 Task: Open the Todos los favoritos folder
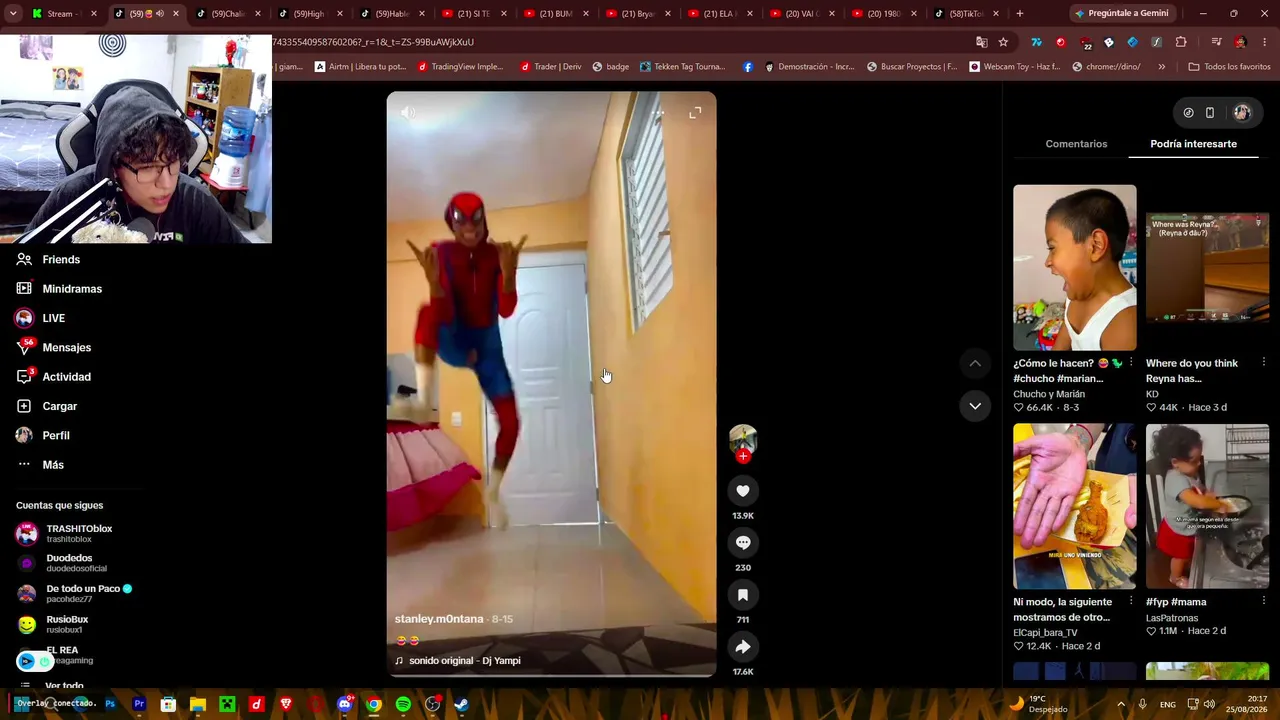coord(1229,67)
